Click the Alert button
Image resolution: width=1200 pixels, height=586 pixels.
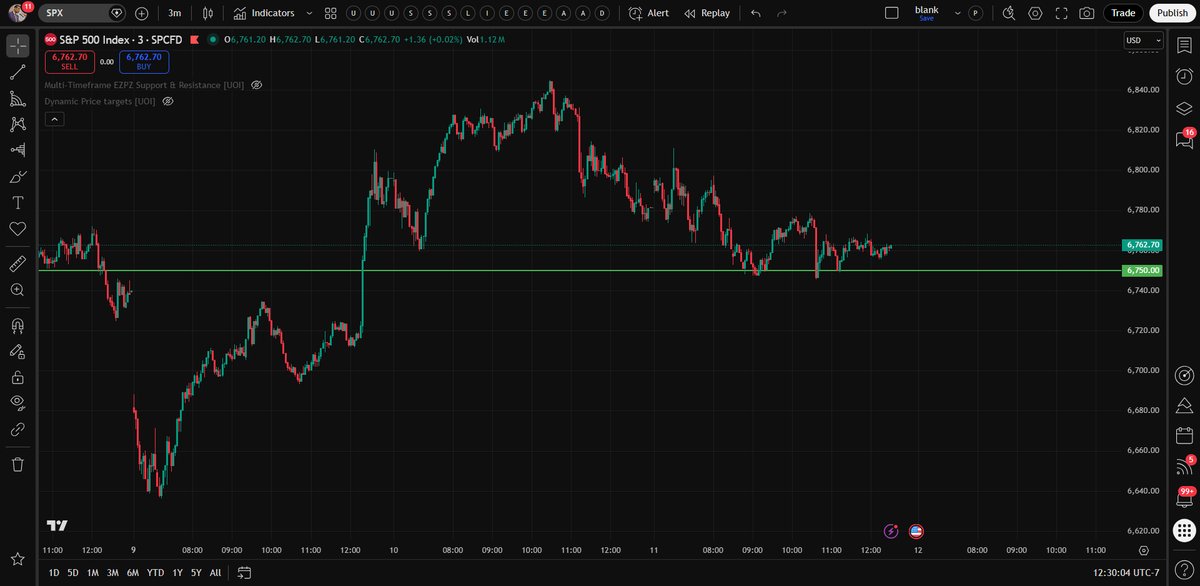click(x=649, y=13)
